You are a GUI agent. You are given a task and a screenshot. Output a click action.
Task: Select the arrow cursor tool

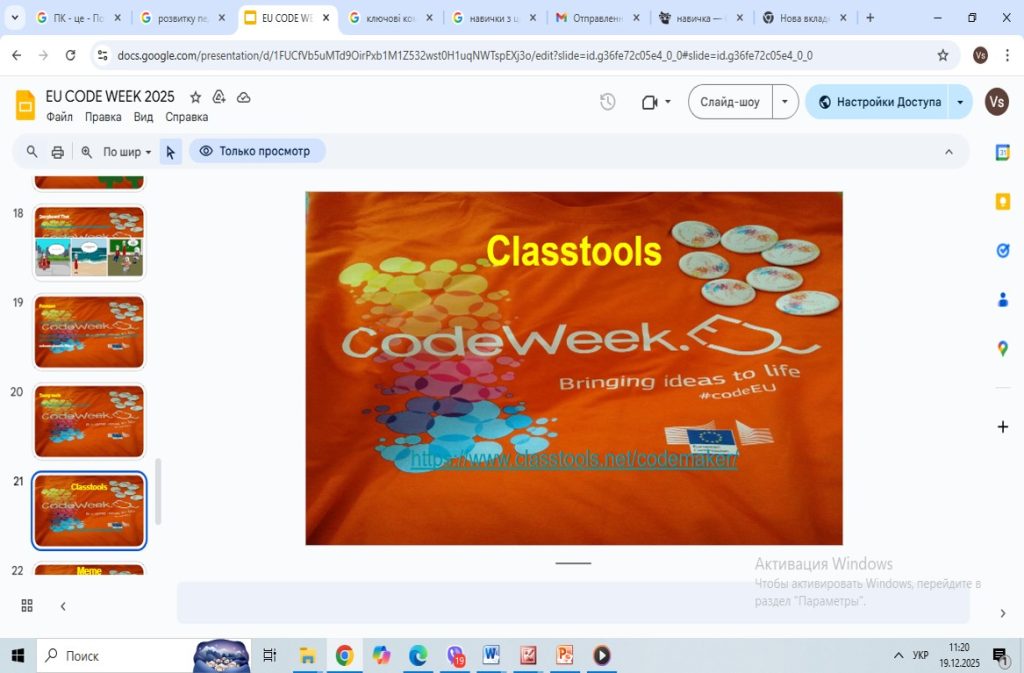point(170,152)
